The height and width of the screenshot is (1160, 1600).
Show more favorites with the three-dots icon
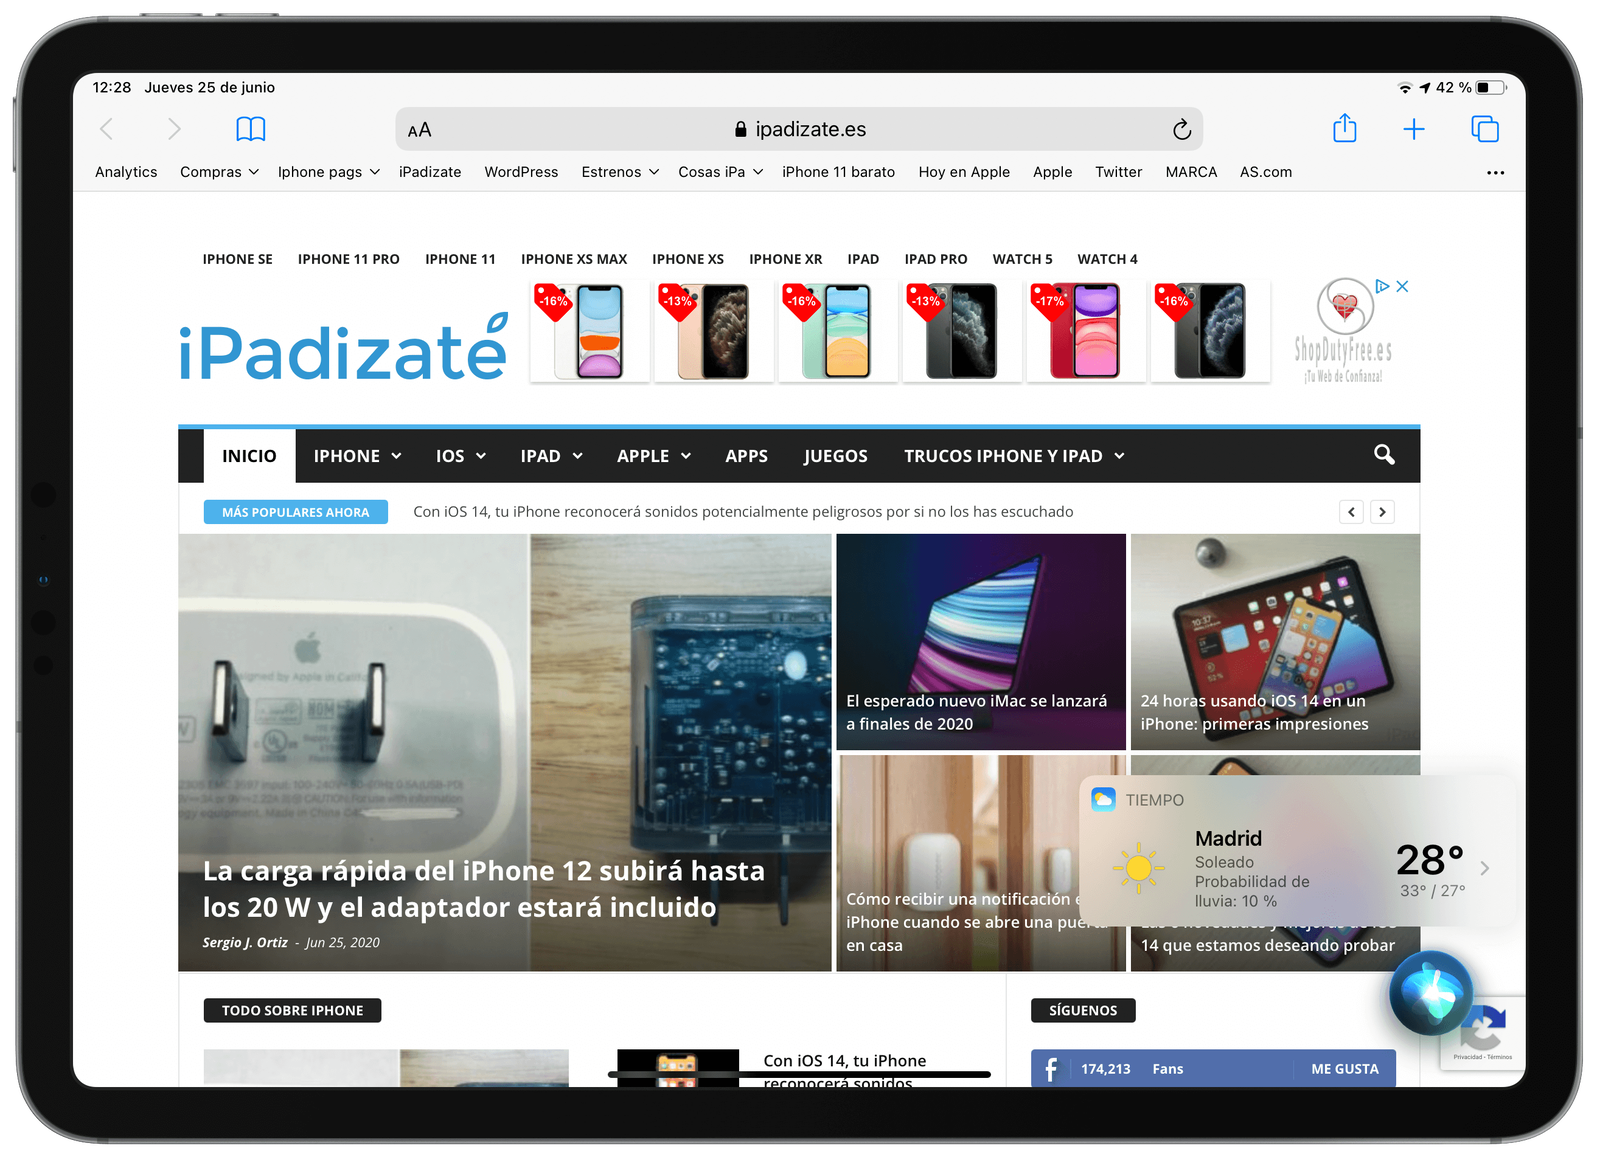[x=1495, y=173]
